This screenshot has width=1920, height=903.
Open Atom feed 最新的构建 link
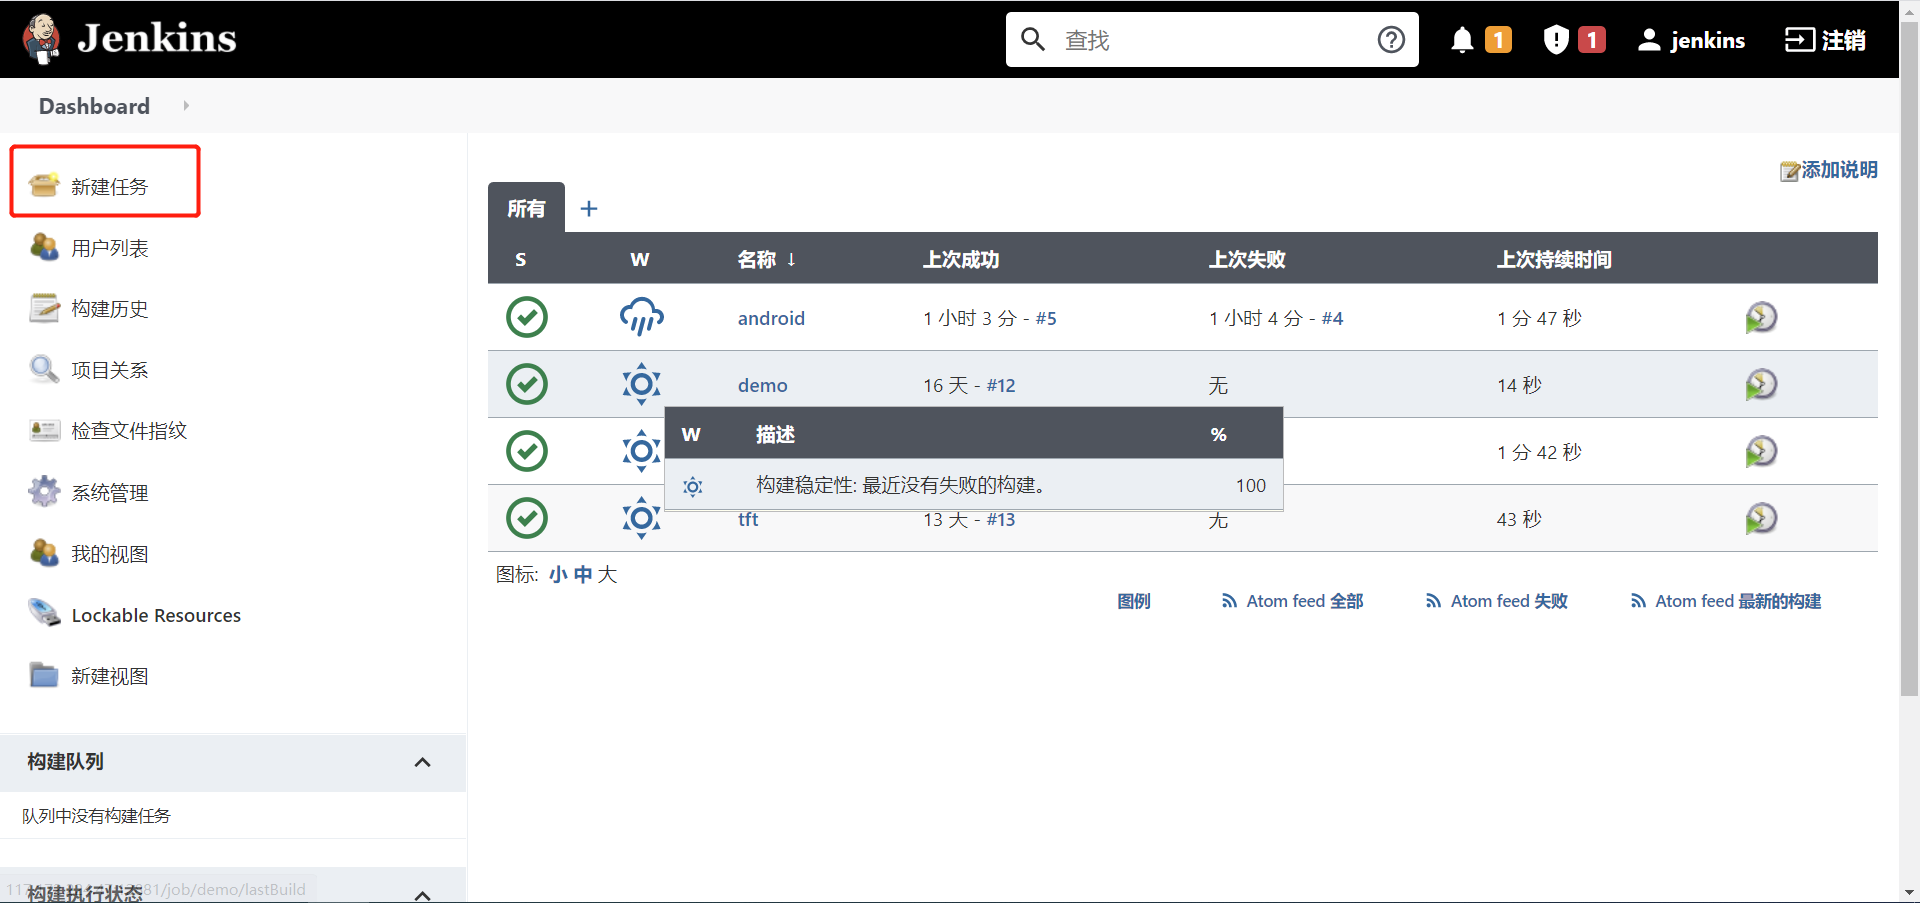[x=1725, y=601]
